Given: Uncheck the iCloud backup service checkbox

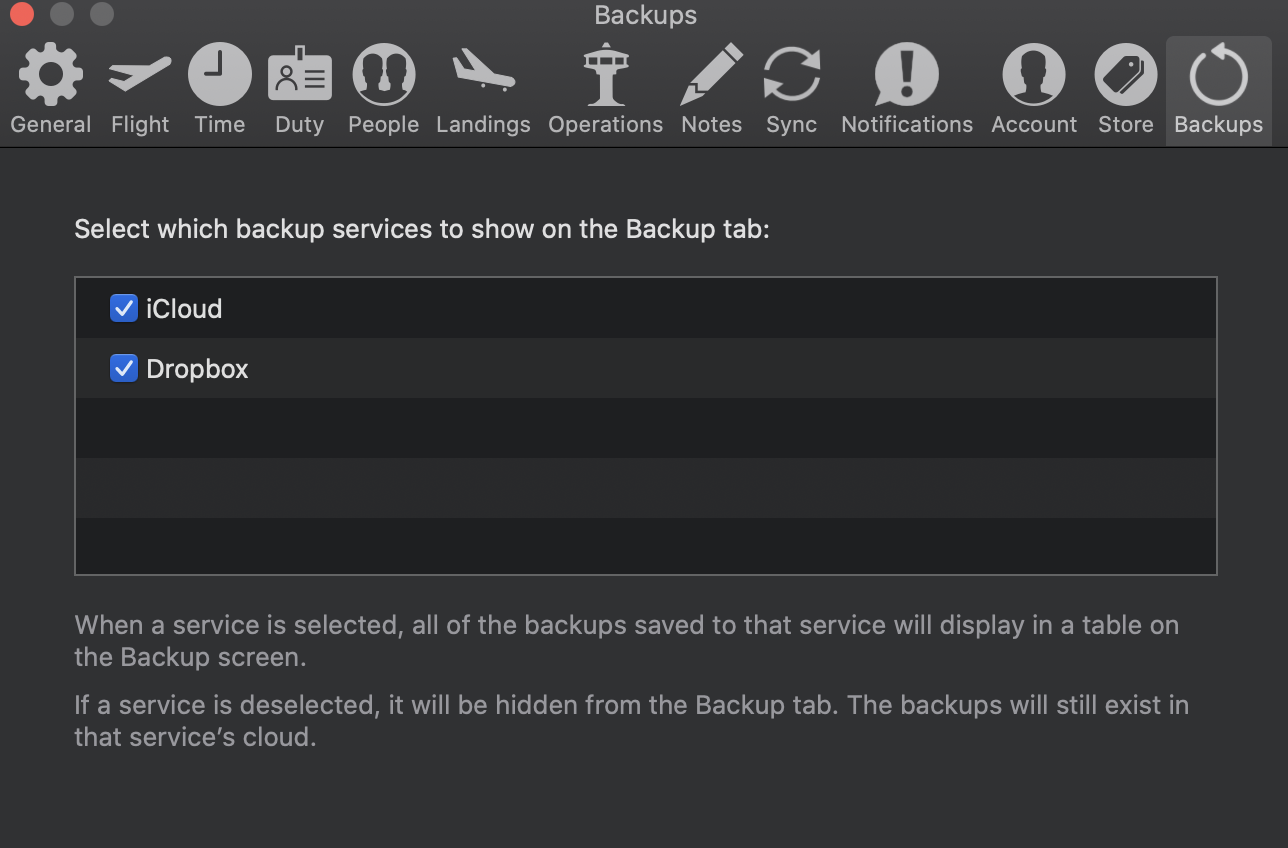Looking at the screenshot, I should coord(124,308).
